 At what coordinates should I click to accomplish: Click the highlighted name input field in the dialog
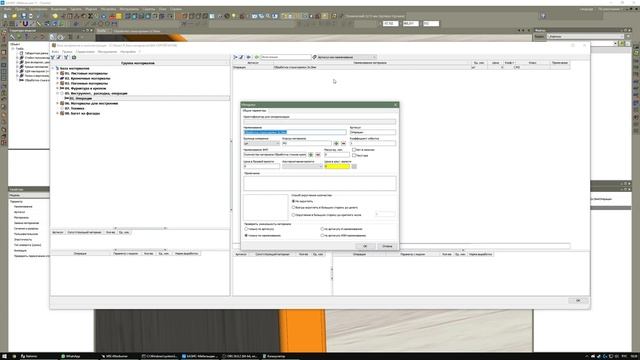click(295, 132)
